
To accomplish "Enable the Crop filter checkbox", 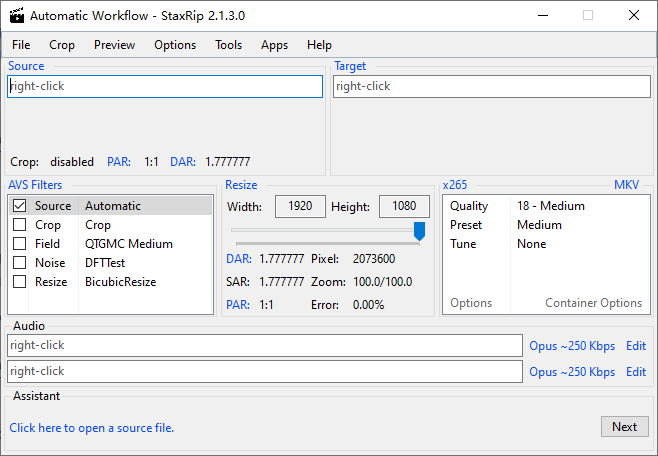I will tap(19, 225).
